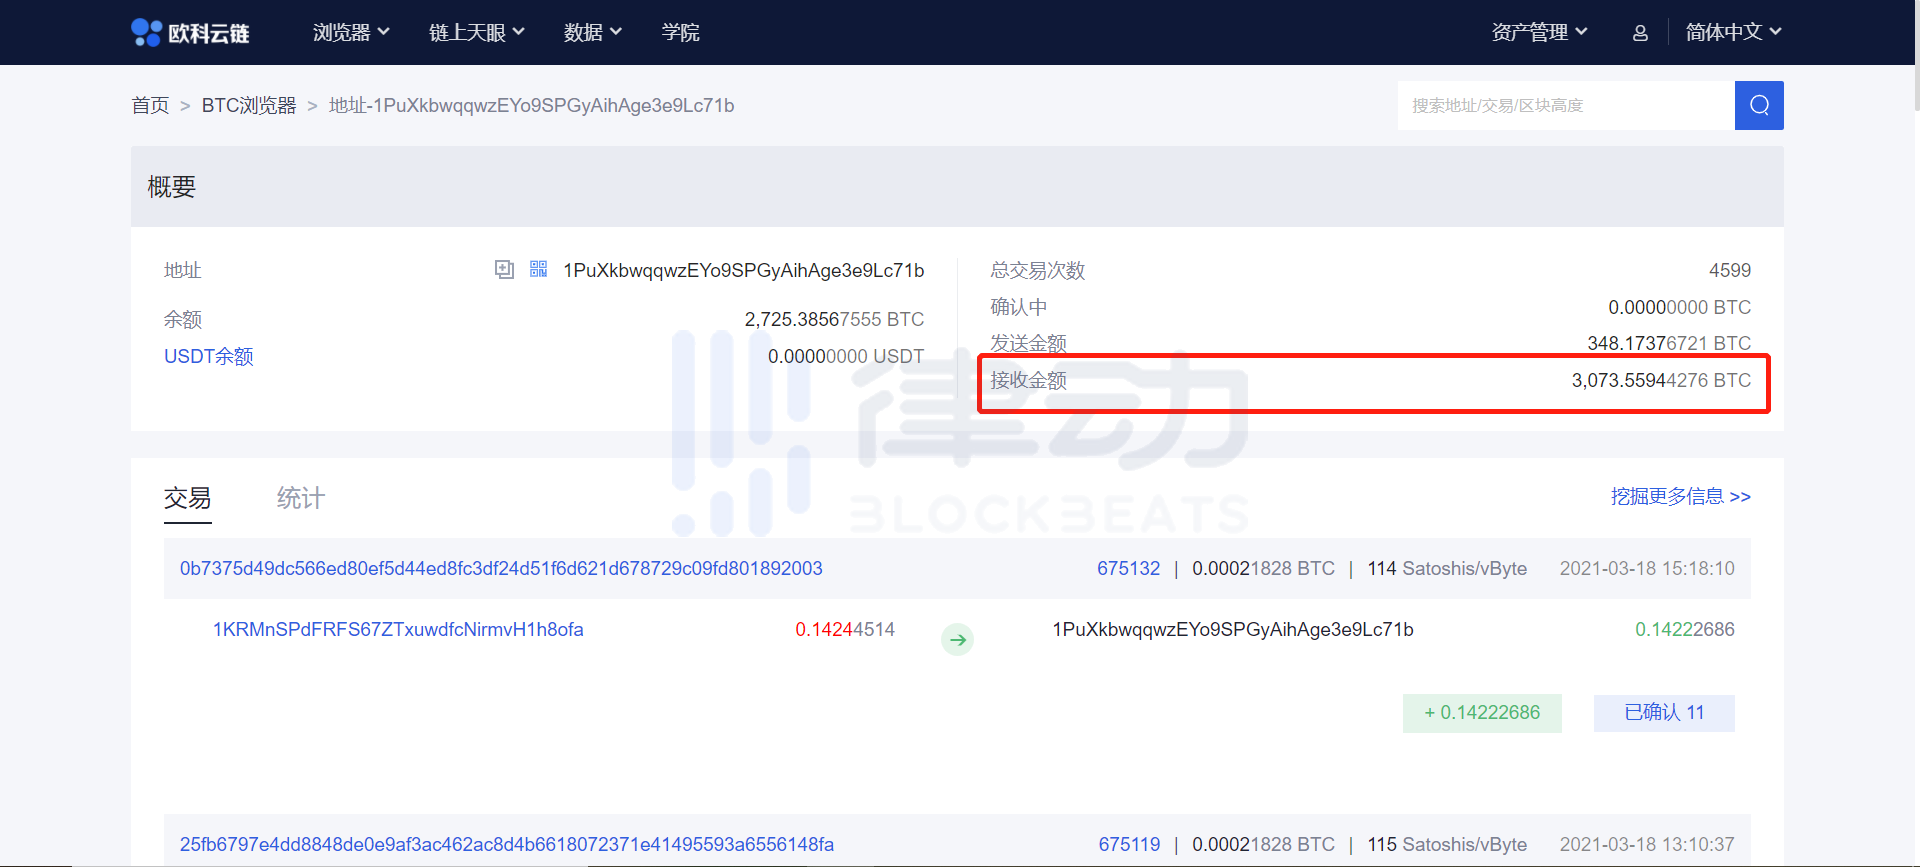The height and width of the screenshot is (867, 1920).
Task: Open block height 675119
Action: coord(1129,845)
